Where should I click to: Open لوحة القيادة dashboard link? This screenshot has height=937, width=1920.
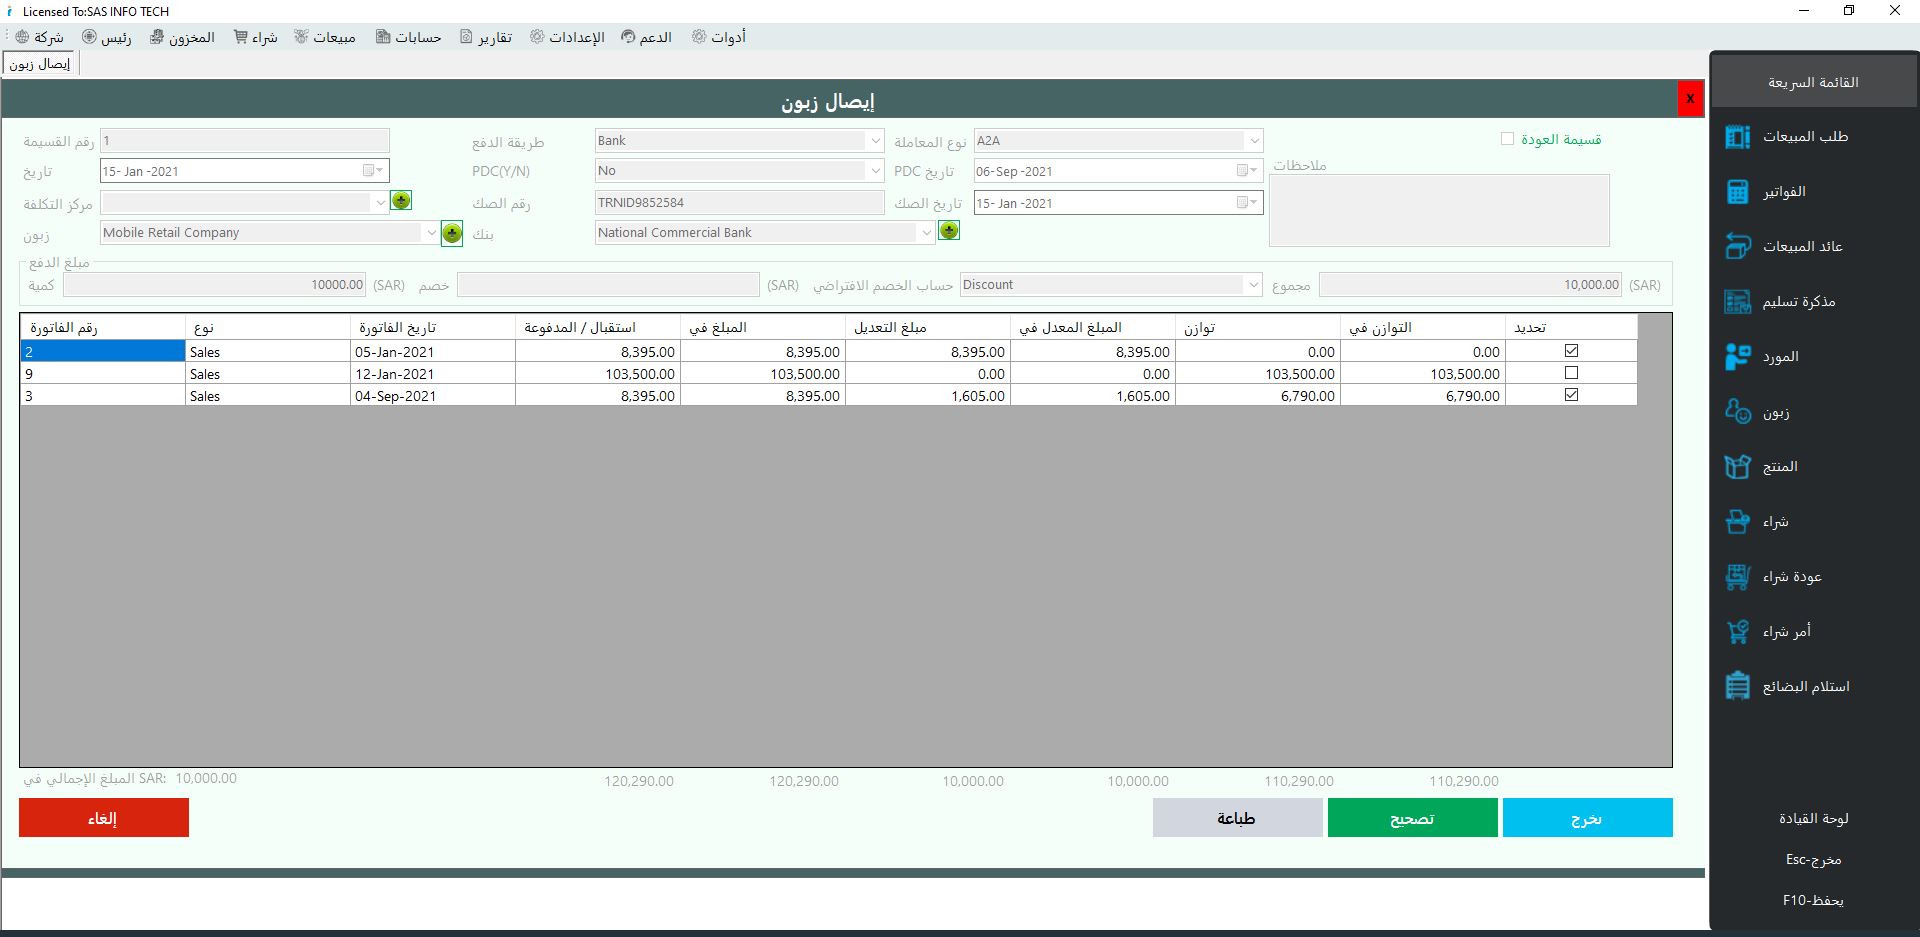click(x=1813, y=818)
